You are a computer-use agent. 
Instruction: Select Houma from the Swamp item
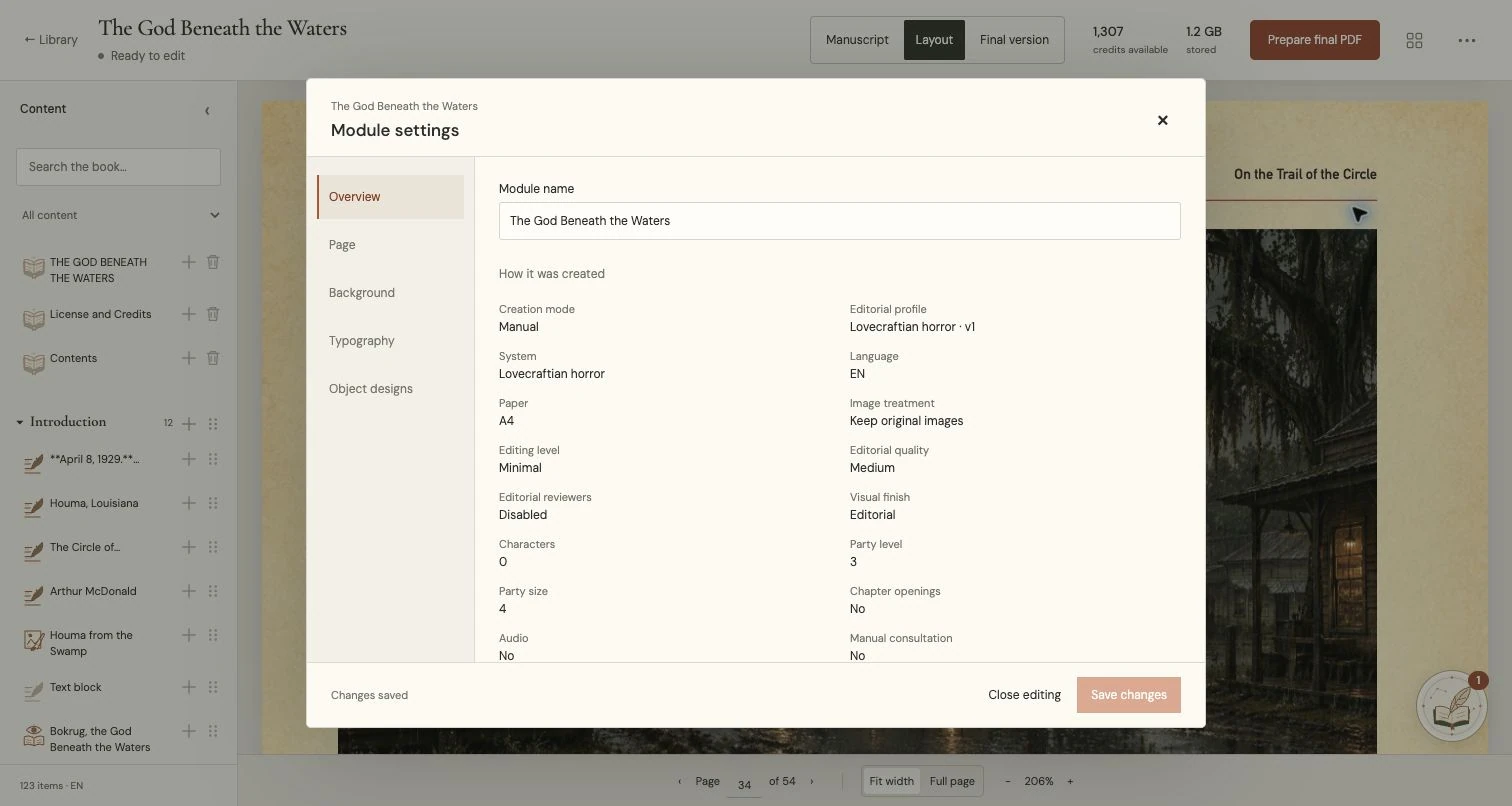91,643
